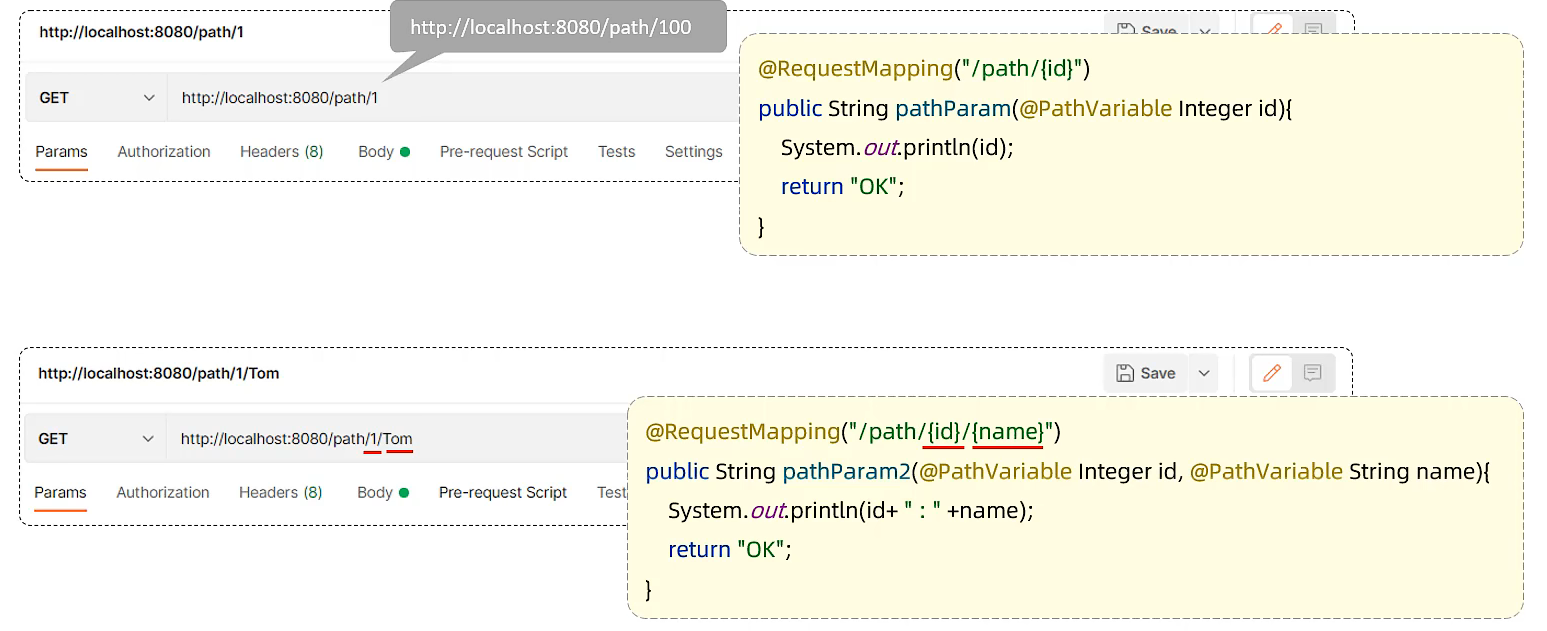Click the pencil edit icon in the path/1/Tom request
This screenshot has width=1547, height=631.
1272,373
